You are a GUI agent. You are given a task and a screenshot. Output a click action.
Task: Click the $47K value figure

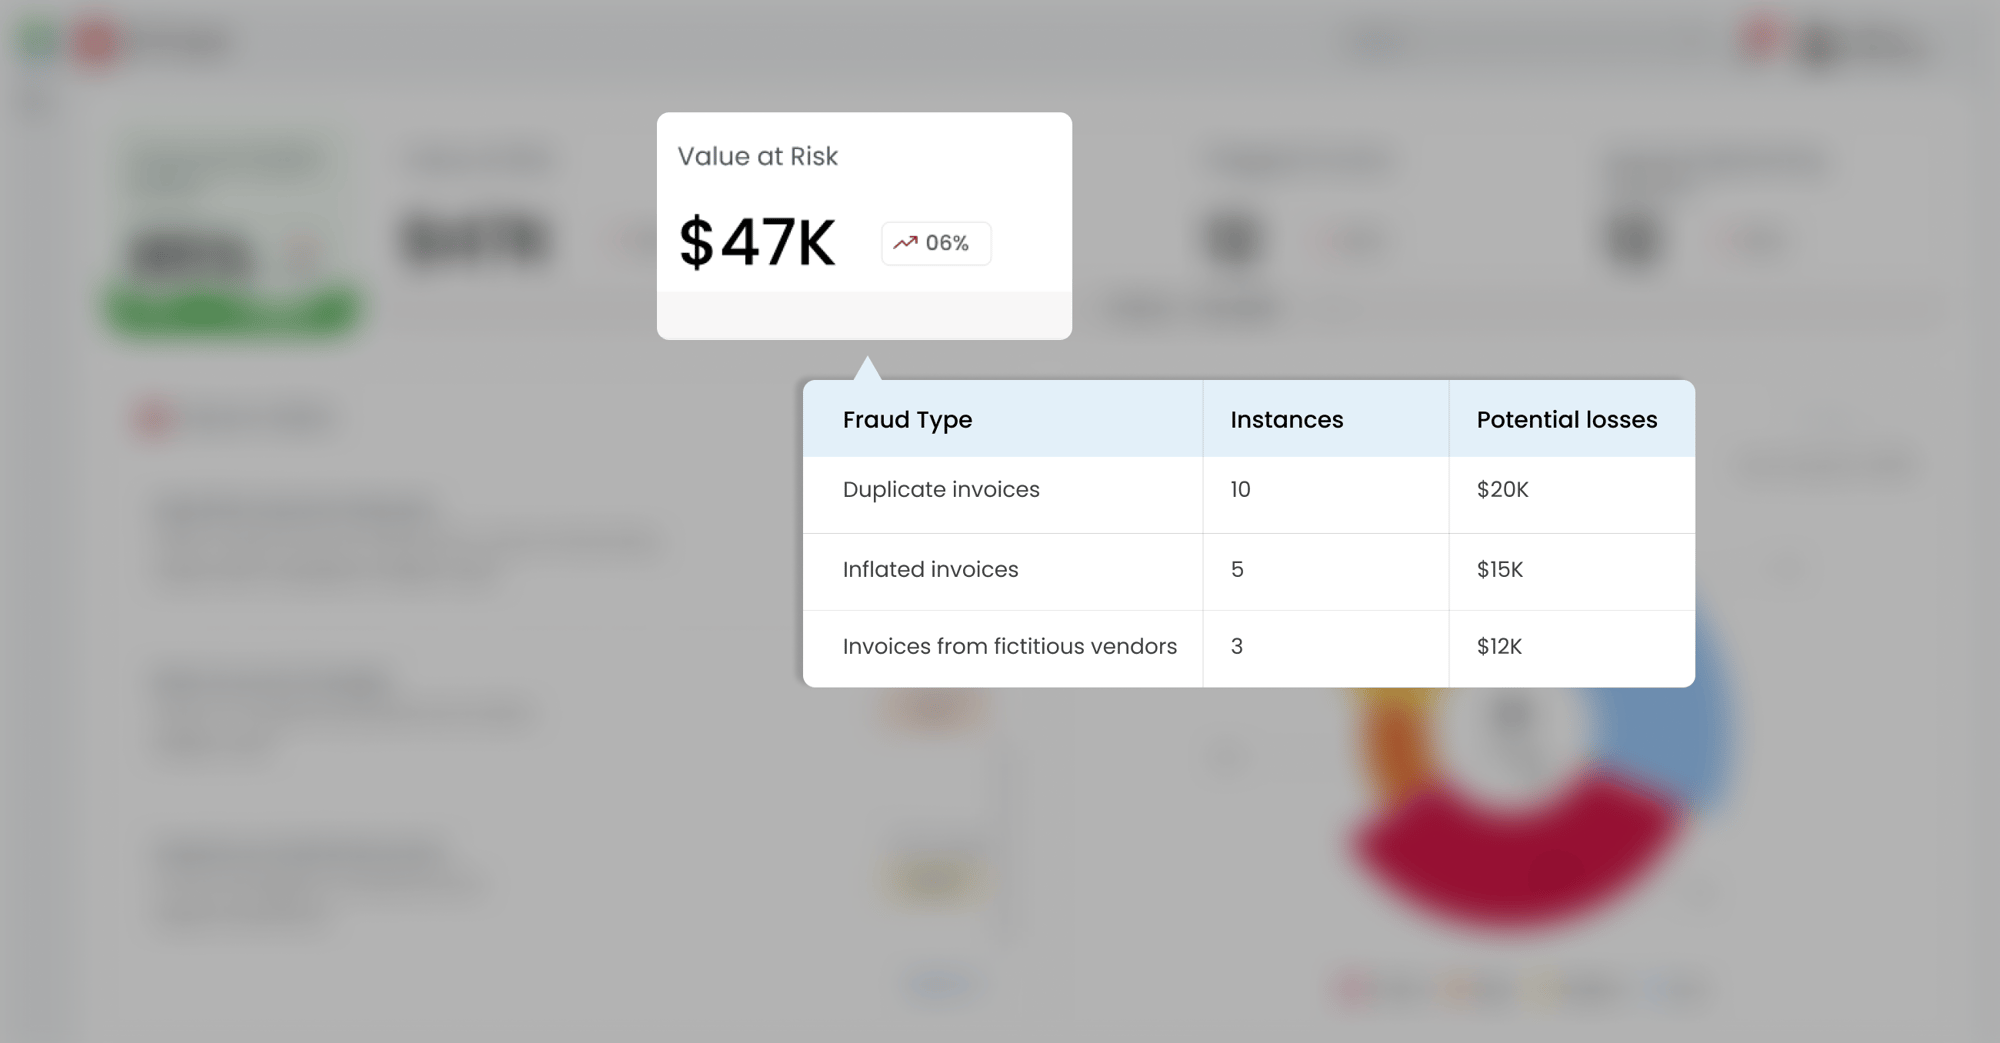coord(757,243)
